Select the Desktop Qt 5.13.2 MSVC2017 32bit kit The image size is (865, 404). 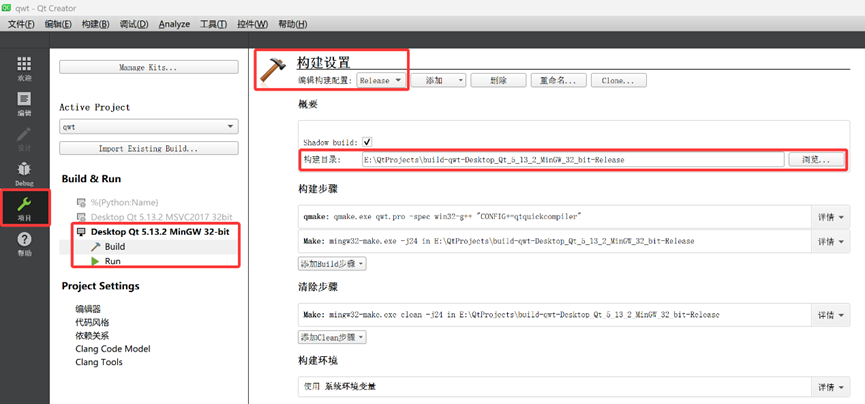(x=161, y=217)
